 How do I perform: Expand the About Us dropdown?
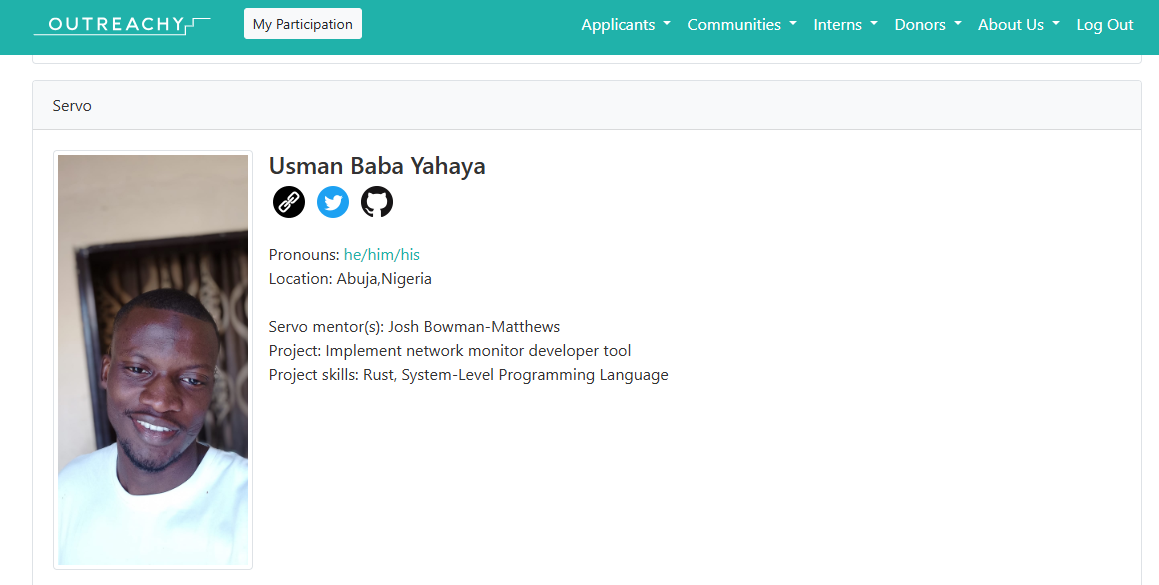coord(1019,24)
